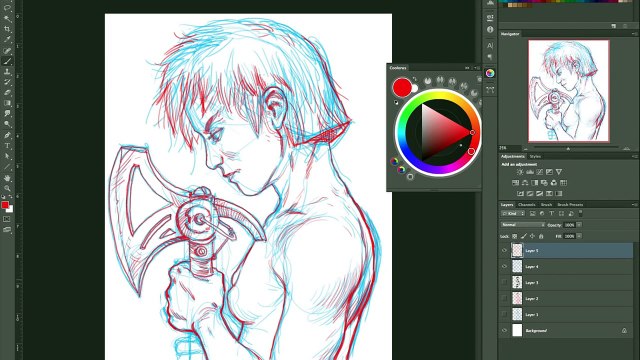Toggle visibility of Layer 4
The height and width of the screenshot is (360, 640).
pyautogui.click(x=504, y=267)
